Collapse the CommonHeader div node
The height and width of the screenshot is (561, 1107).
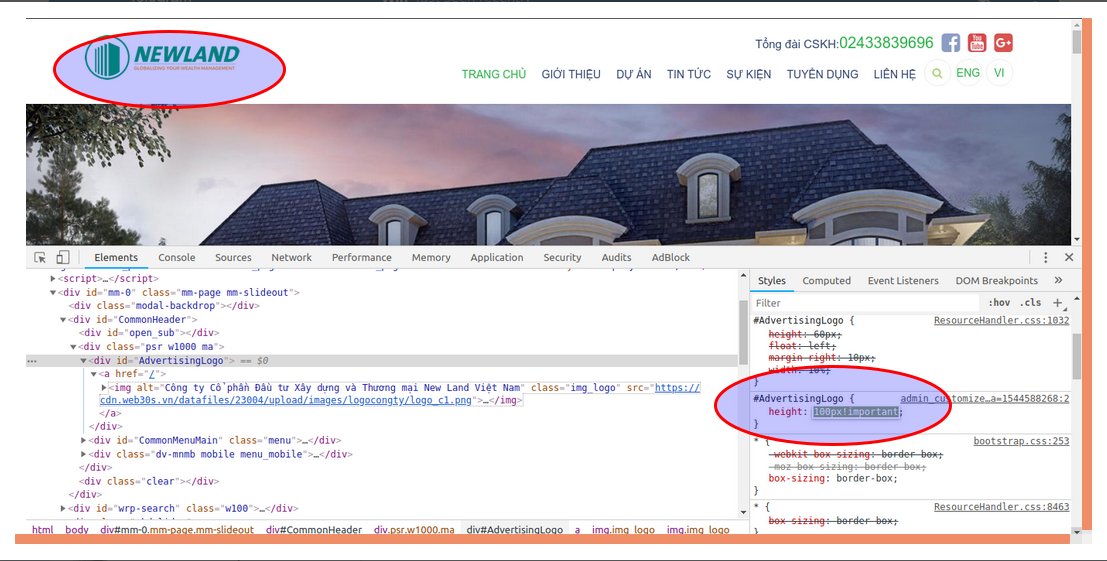point(63,320)
